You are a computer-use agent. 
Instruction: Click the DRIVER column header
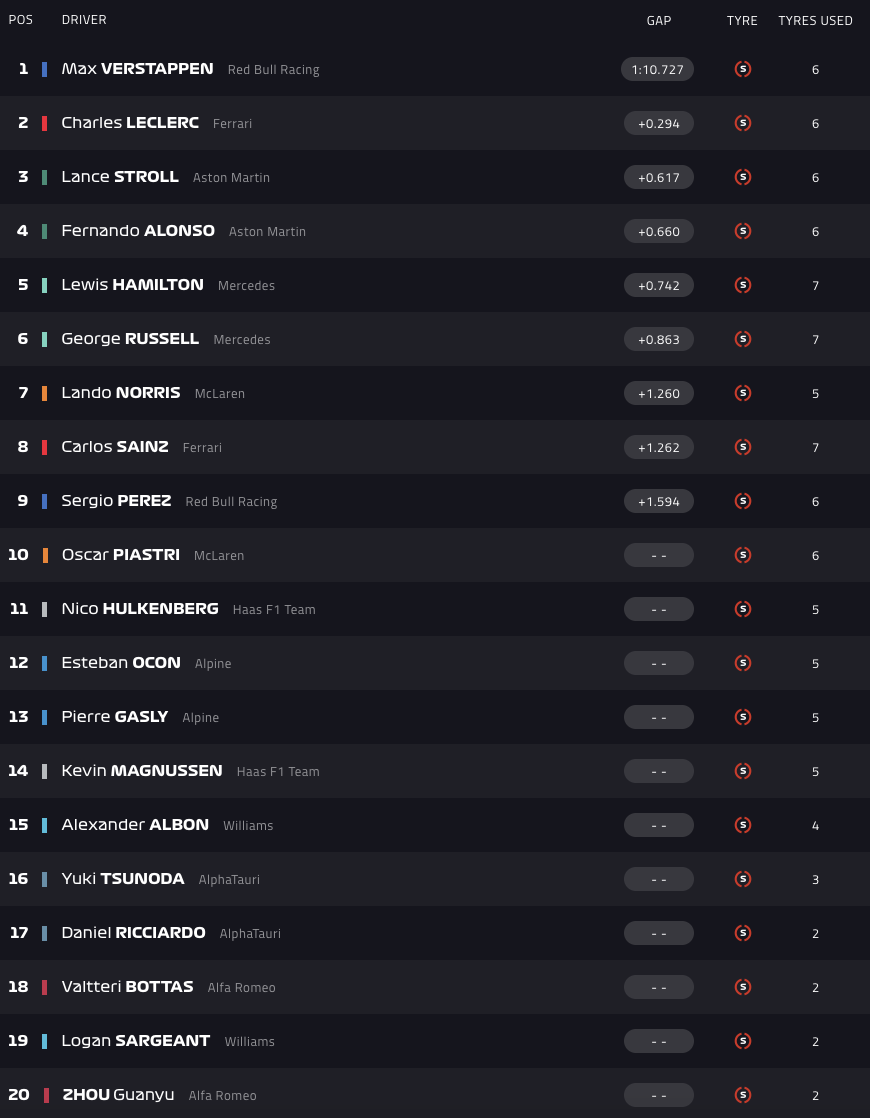[x=84, y=20]
